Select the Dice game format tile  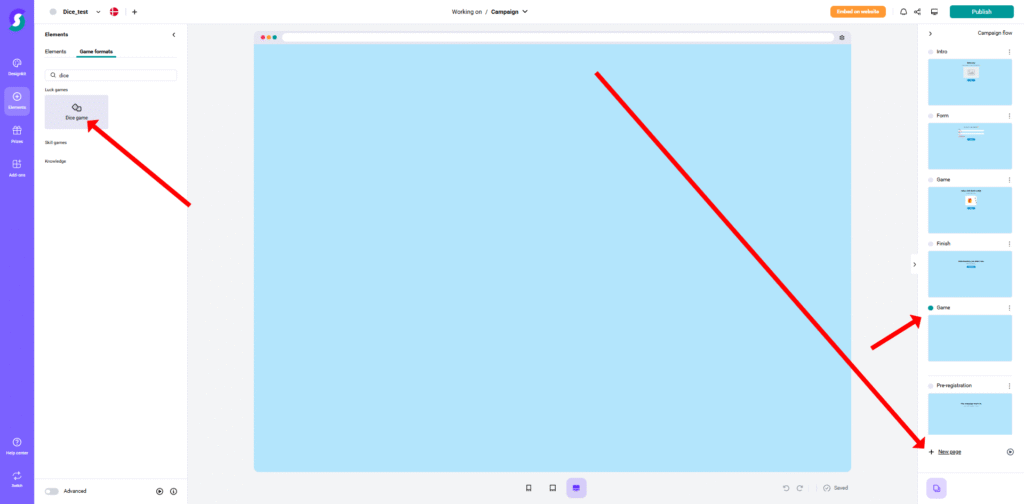coord(76,111)
